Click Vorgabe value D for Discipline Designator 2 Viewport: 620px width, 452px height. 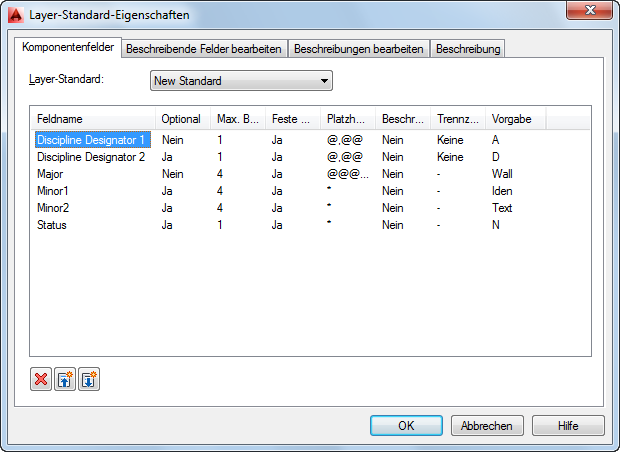pyautogui.click(x=496, y=157)
